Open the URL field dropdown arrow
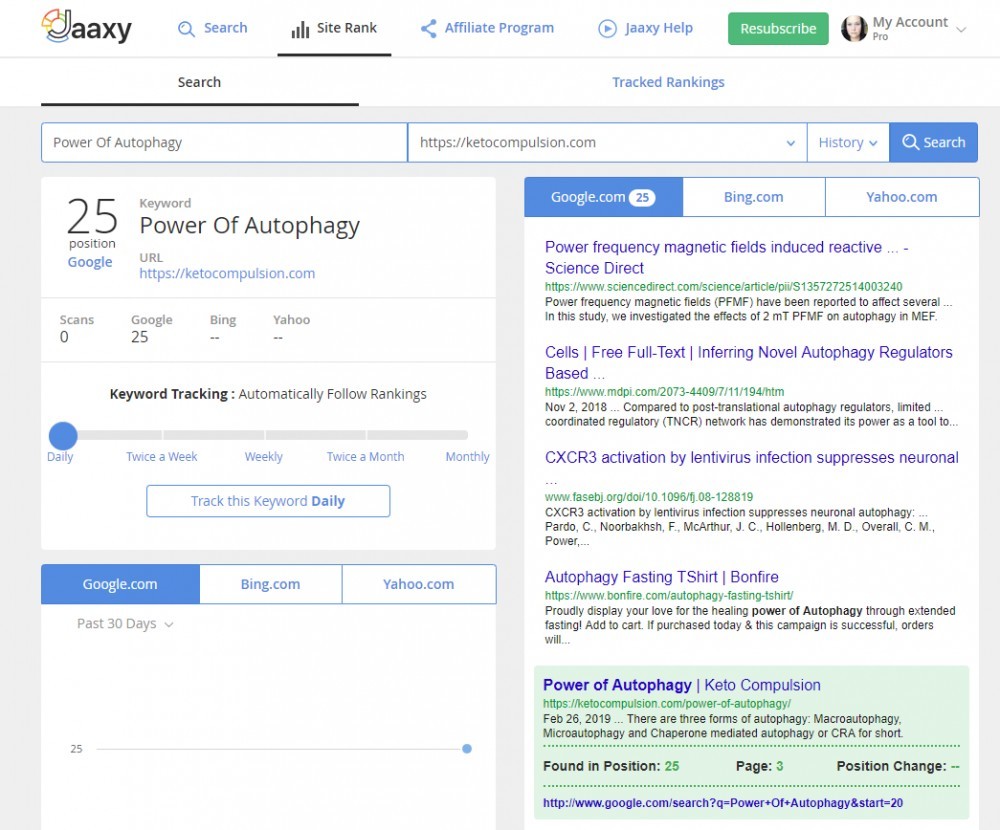The width and height of the screenshot is (1000, 830). point(790,143)
